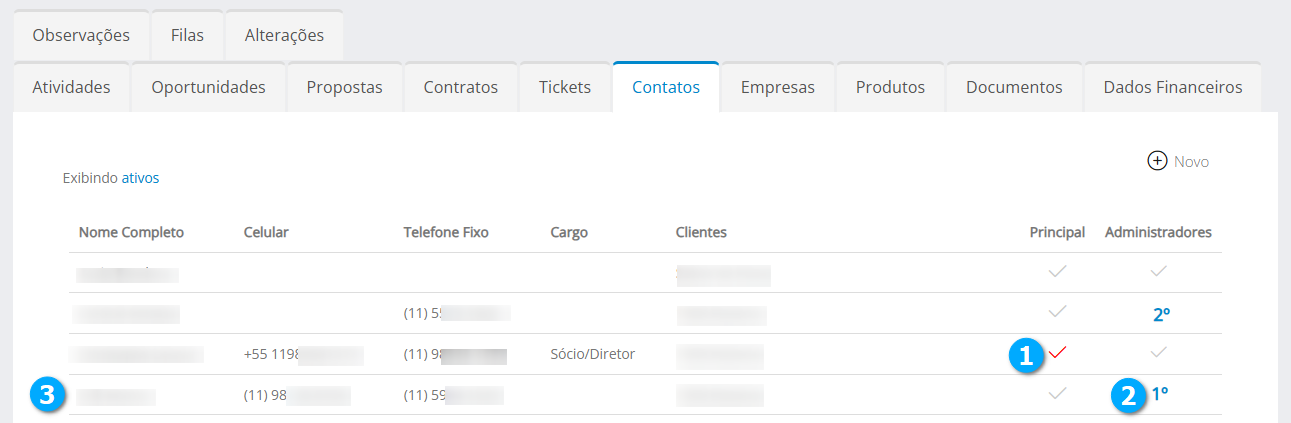Click the red Principal checkmark
This screenshot has height=423, width=1291.
pyautogui.click(x=1057, y=352)
